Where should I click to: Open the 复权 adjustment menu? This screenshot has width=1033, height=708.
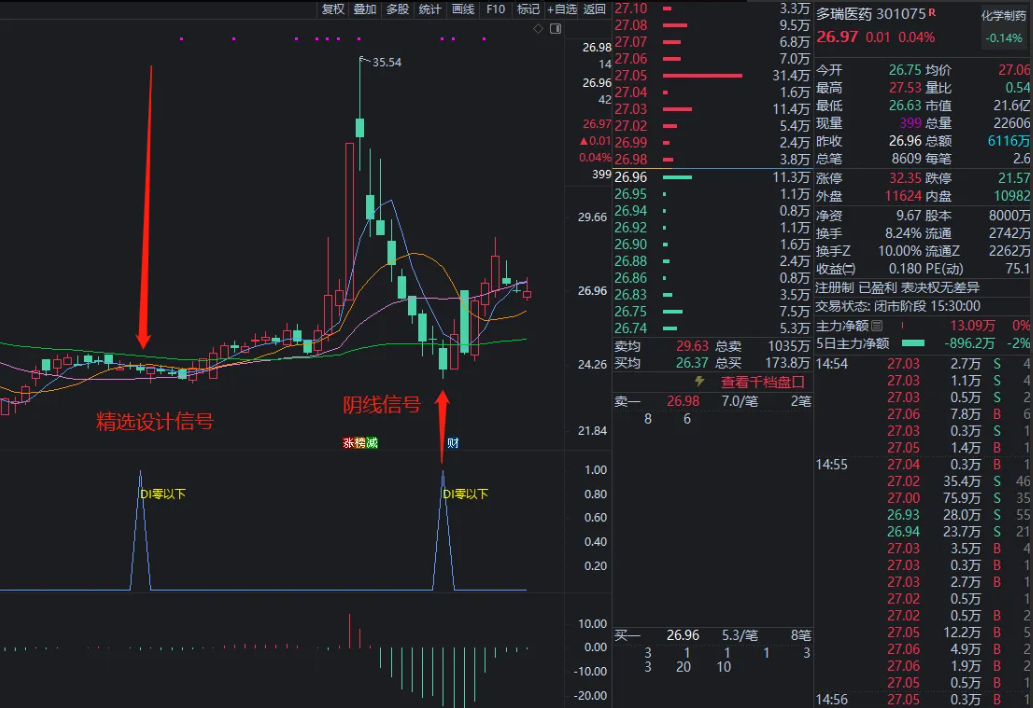point(333,9)
